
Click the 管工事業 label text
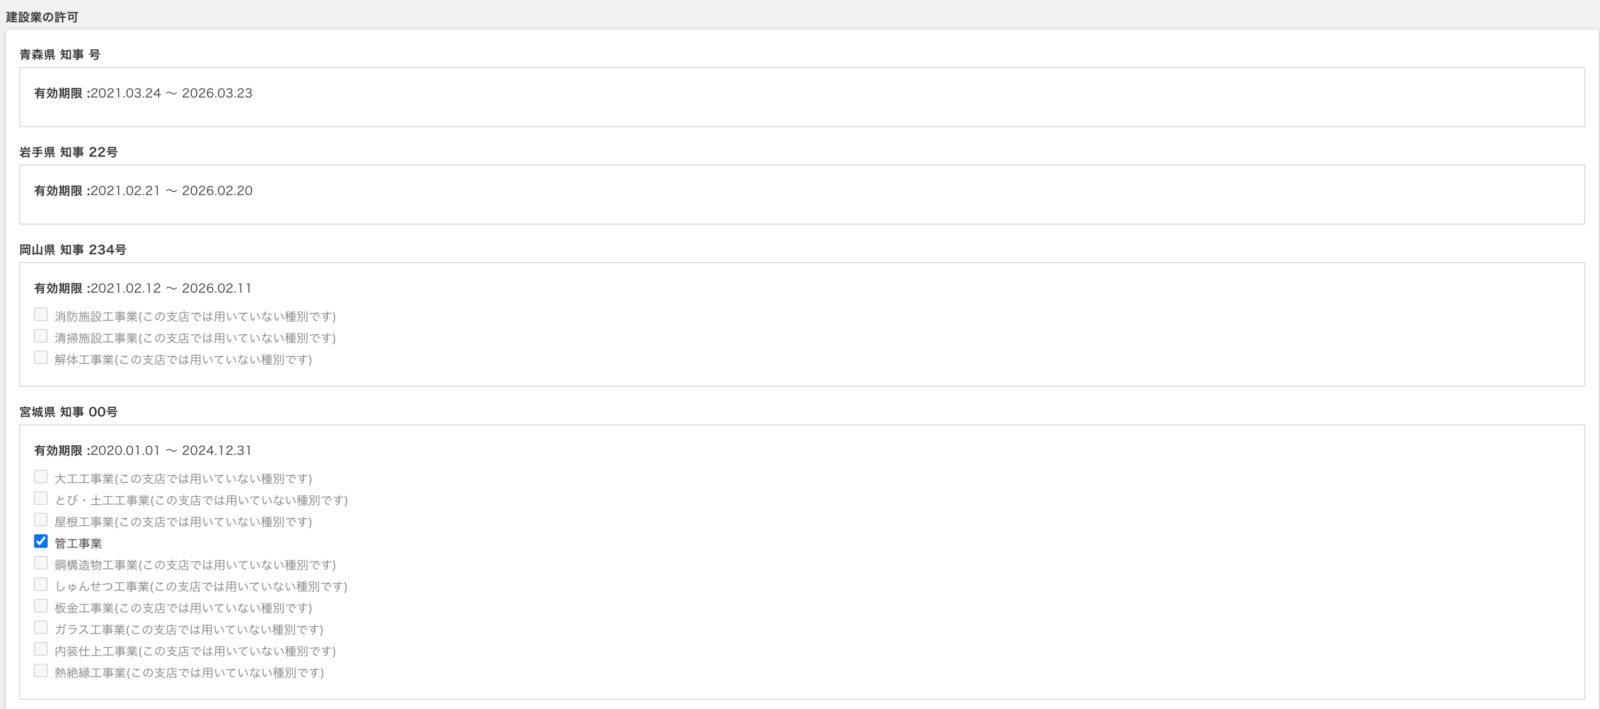[x=78, y=543]
